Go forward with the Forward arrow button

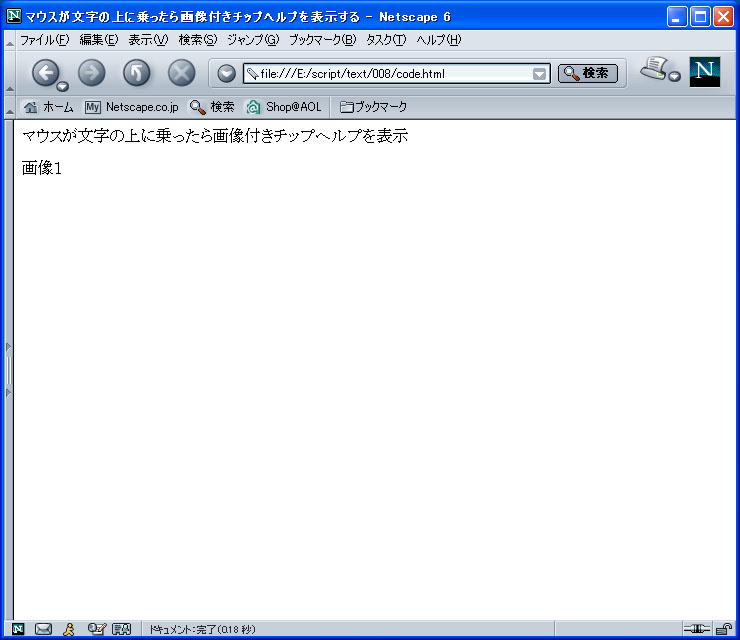tap(92, 73)
